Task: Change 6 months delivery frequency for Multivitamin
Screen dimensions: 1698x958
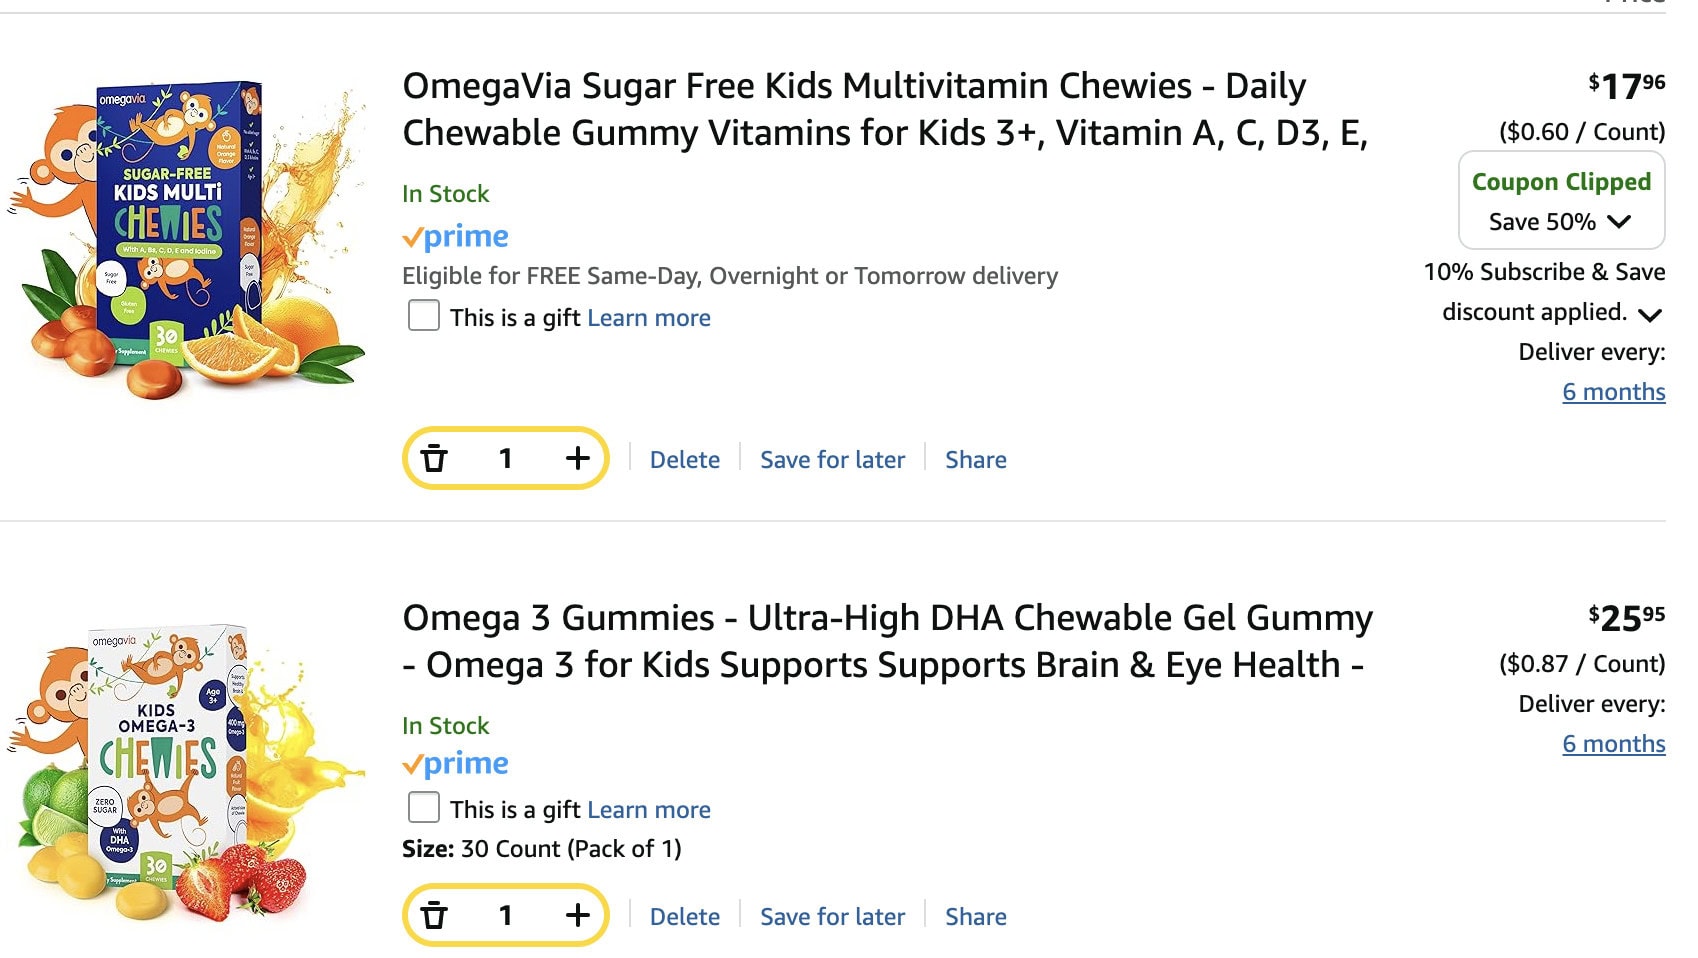Action: click(1613, 392)
